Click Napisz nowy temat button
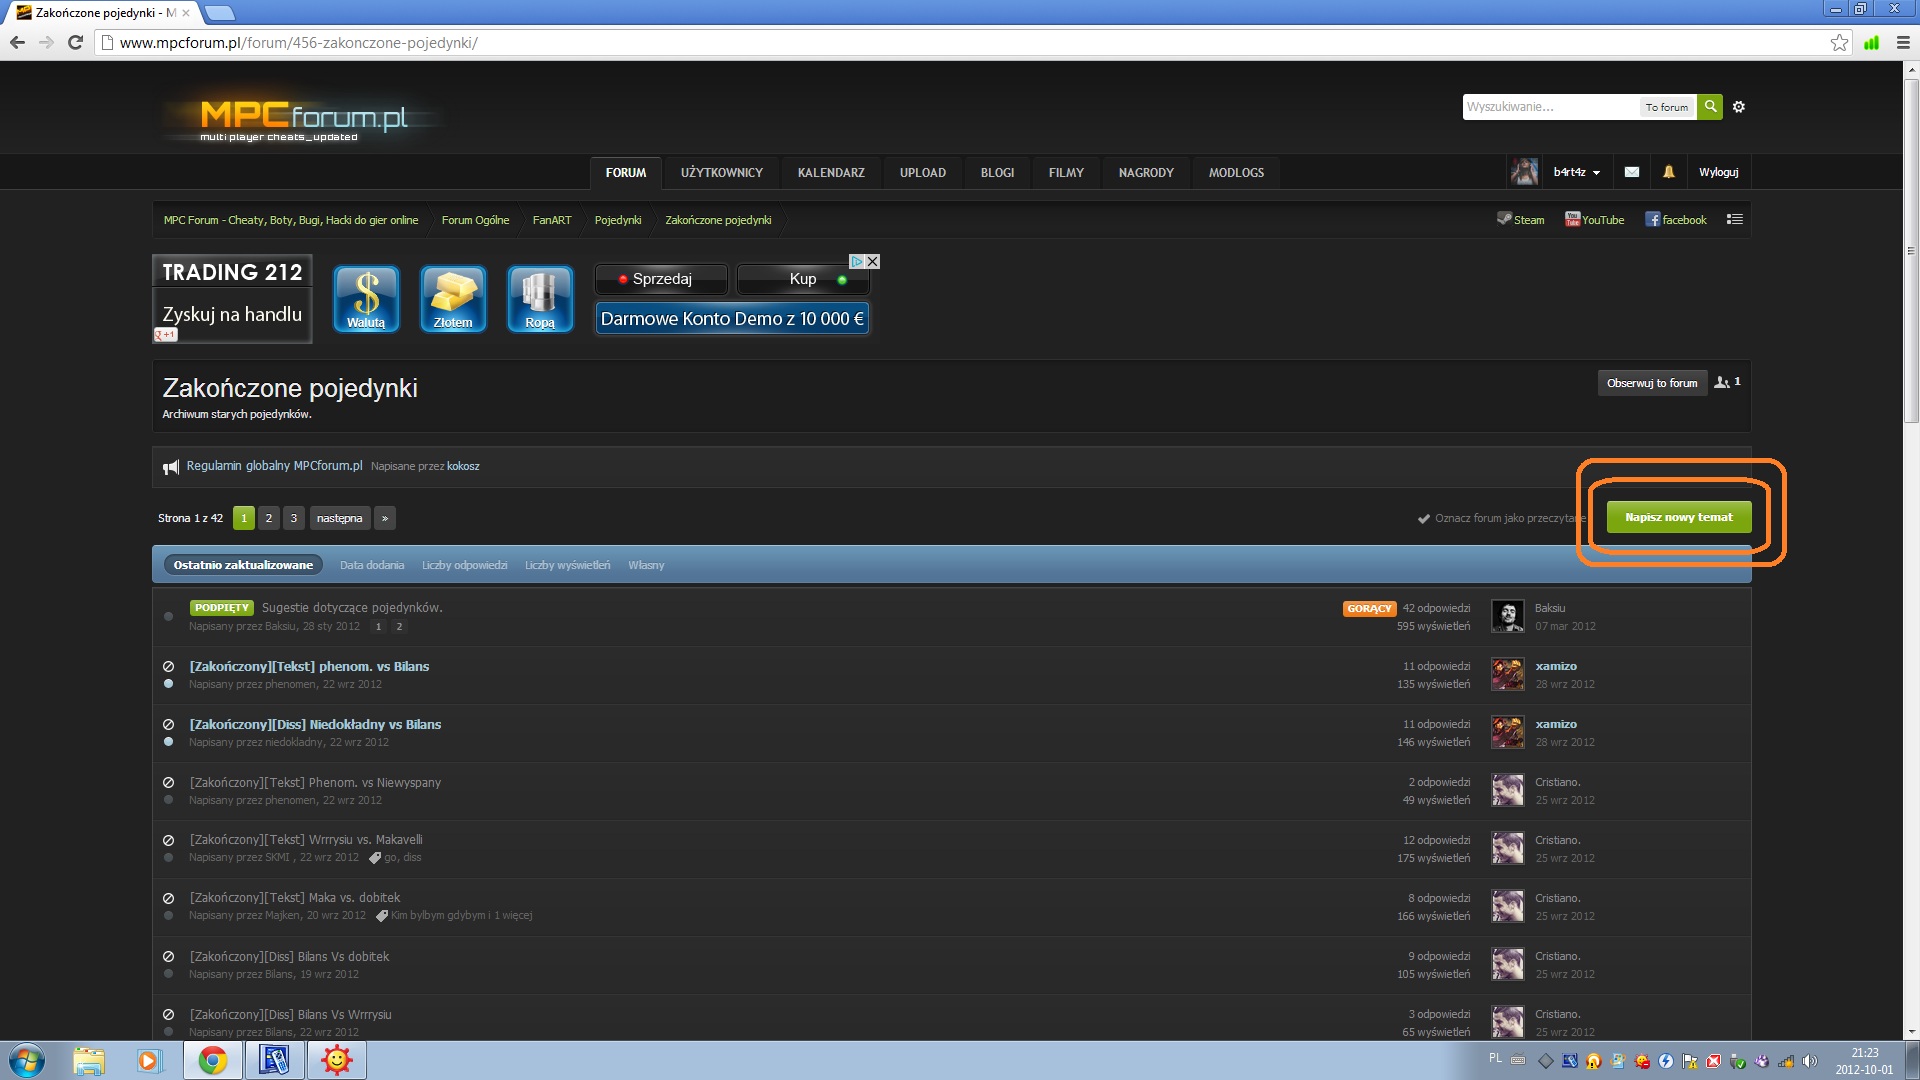This screenshot has width=1920, height=1080. pyautogui.click(x=1679, y=517)
